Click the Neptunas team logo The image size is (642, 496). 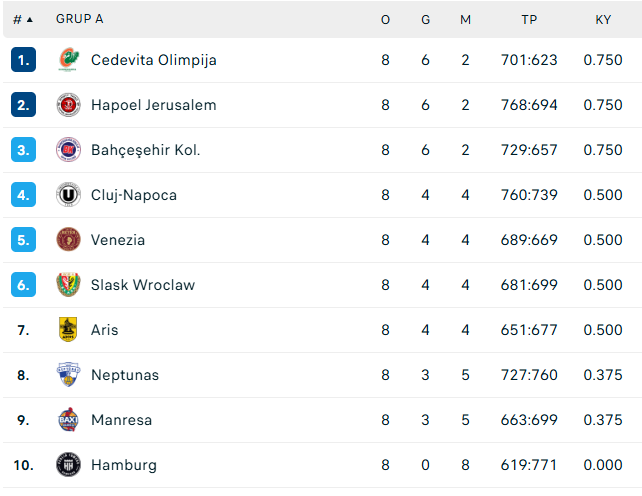pyautogui.click(x=68, y=375)
